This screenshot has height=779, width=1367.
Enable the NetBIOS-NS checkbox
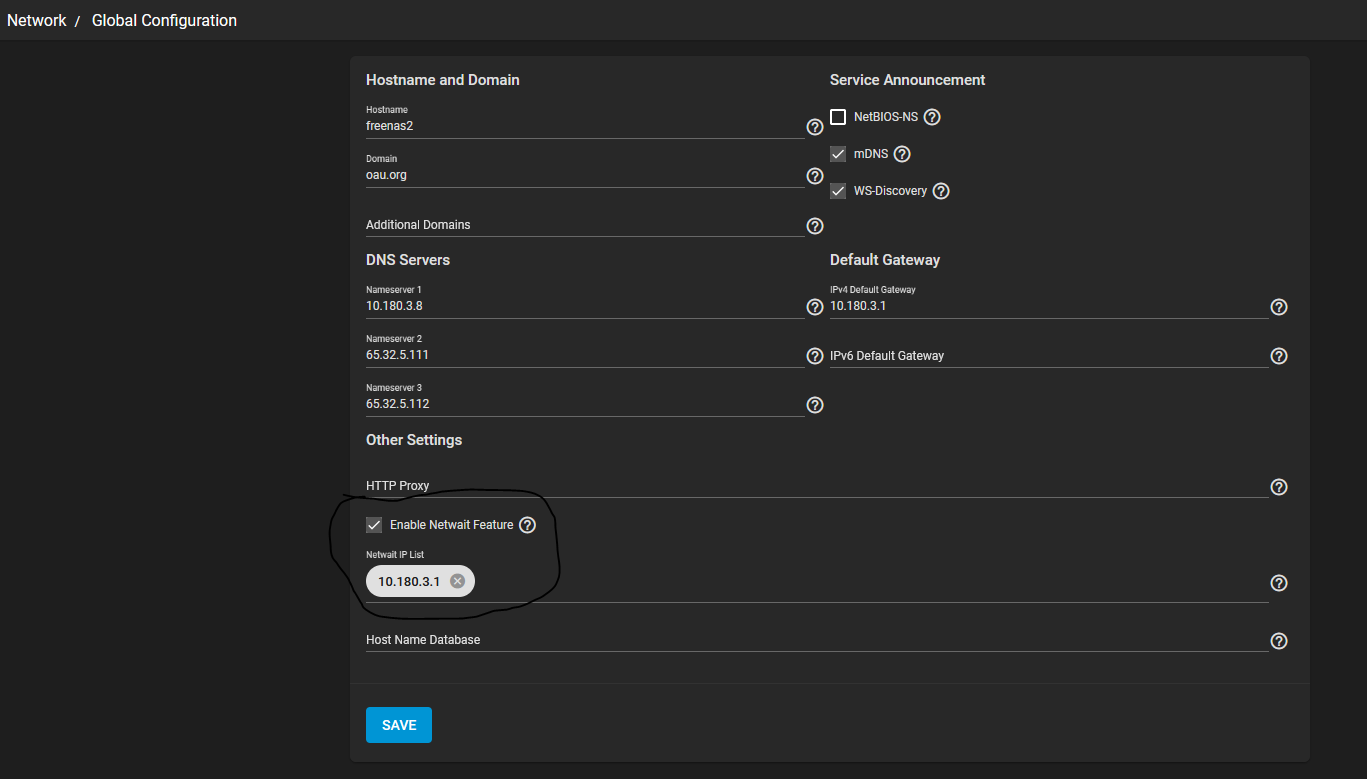tap(838, 117)
